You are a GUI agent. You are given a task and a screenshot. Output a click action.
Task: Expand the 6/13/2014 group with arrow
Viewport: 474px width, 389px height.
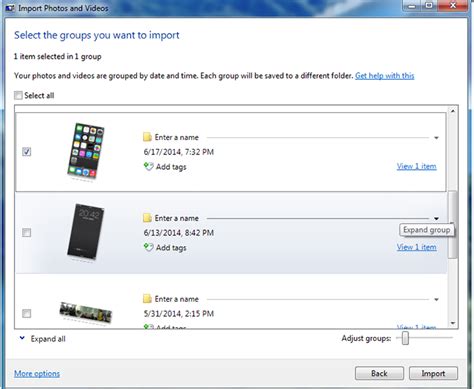tap(436, 219)
